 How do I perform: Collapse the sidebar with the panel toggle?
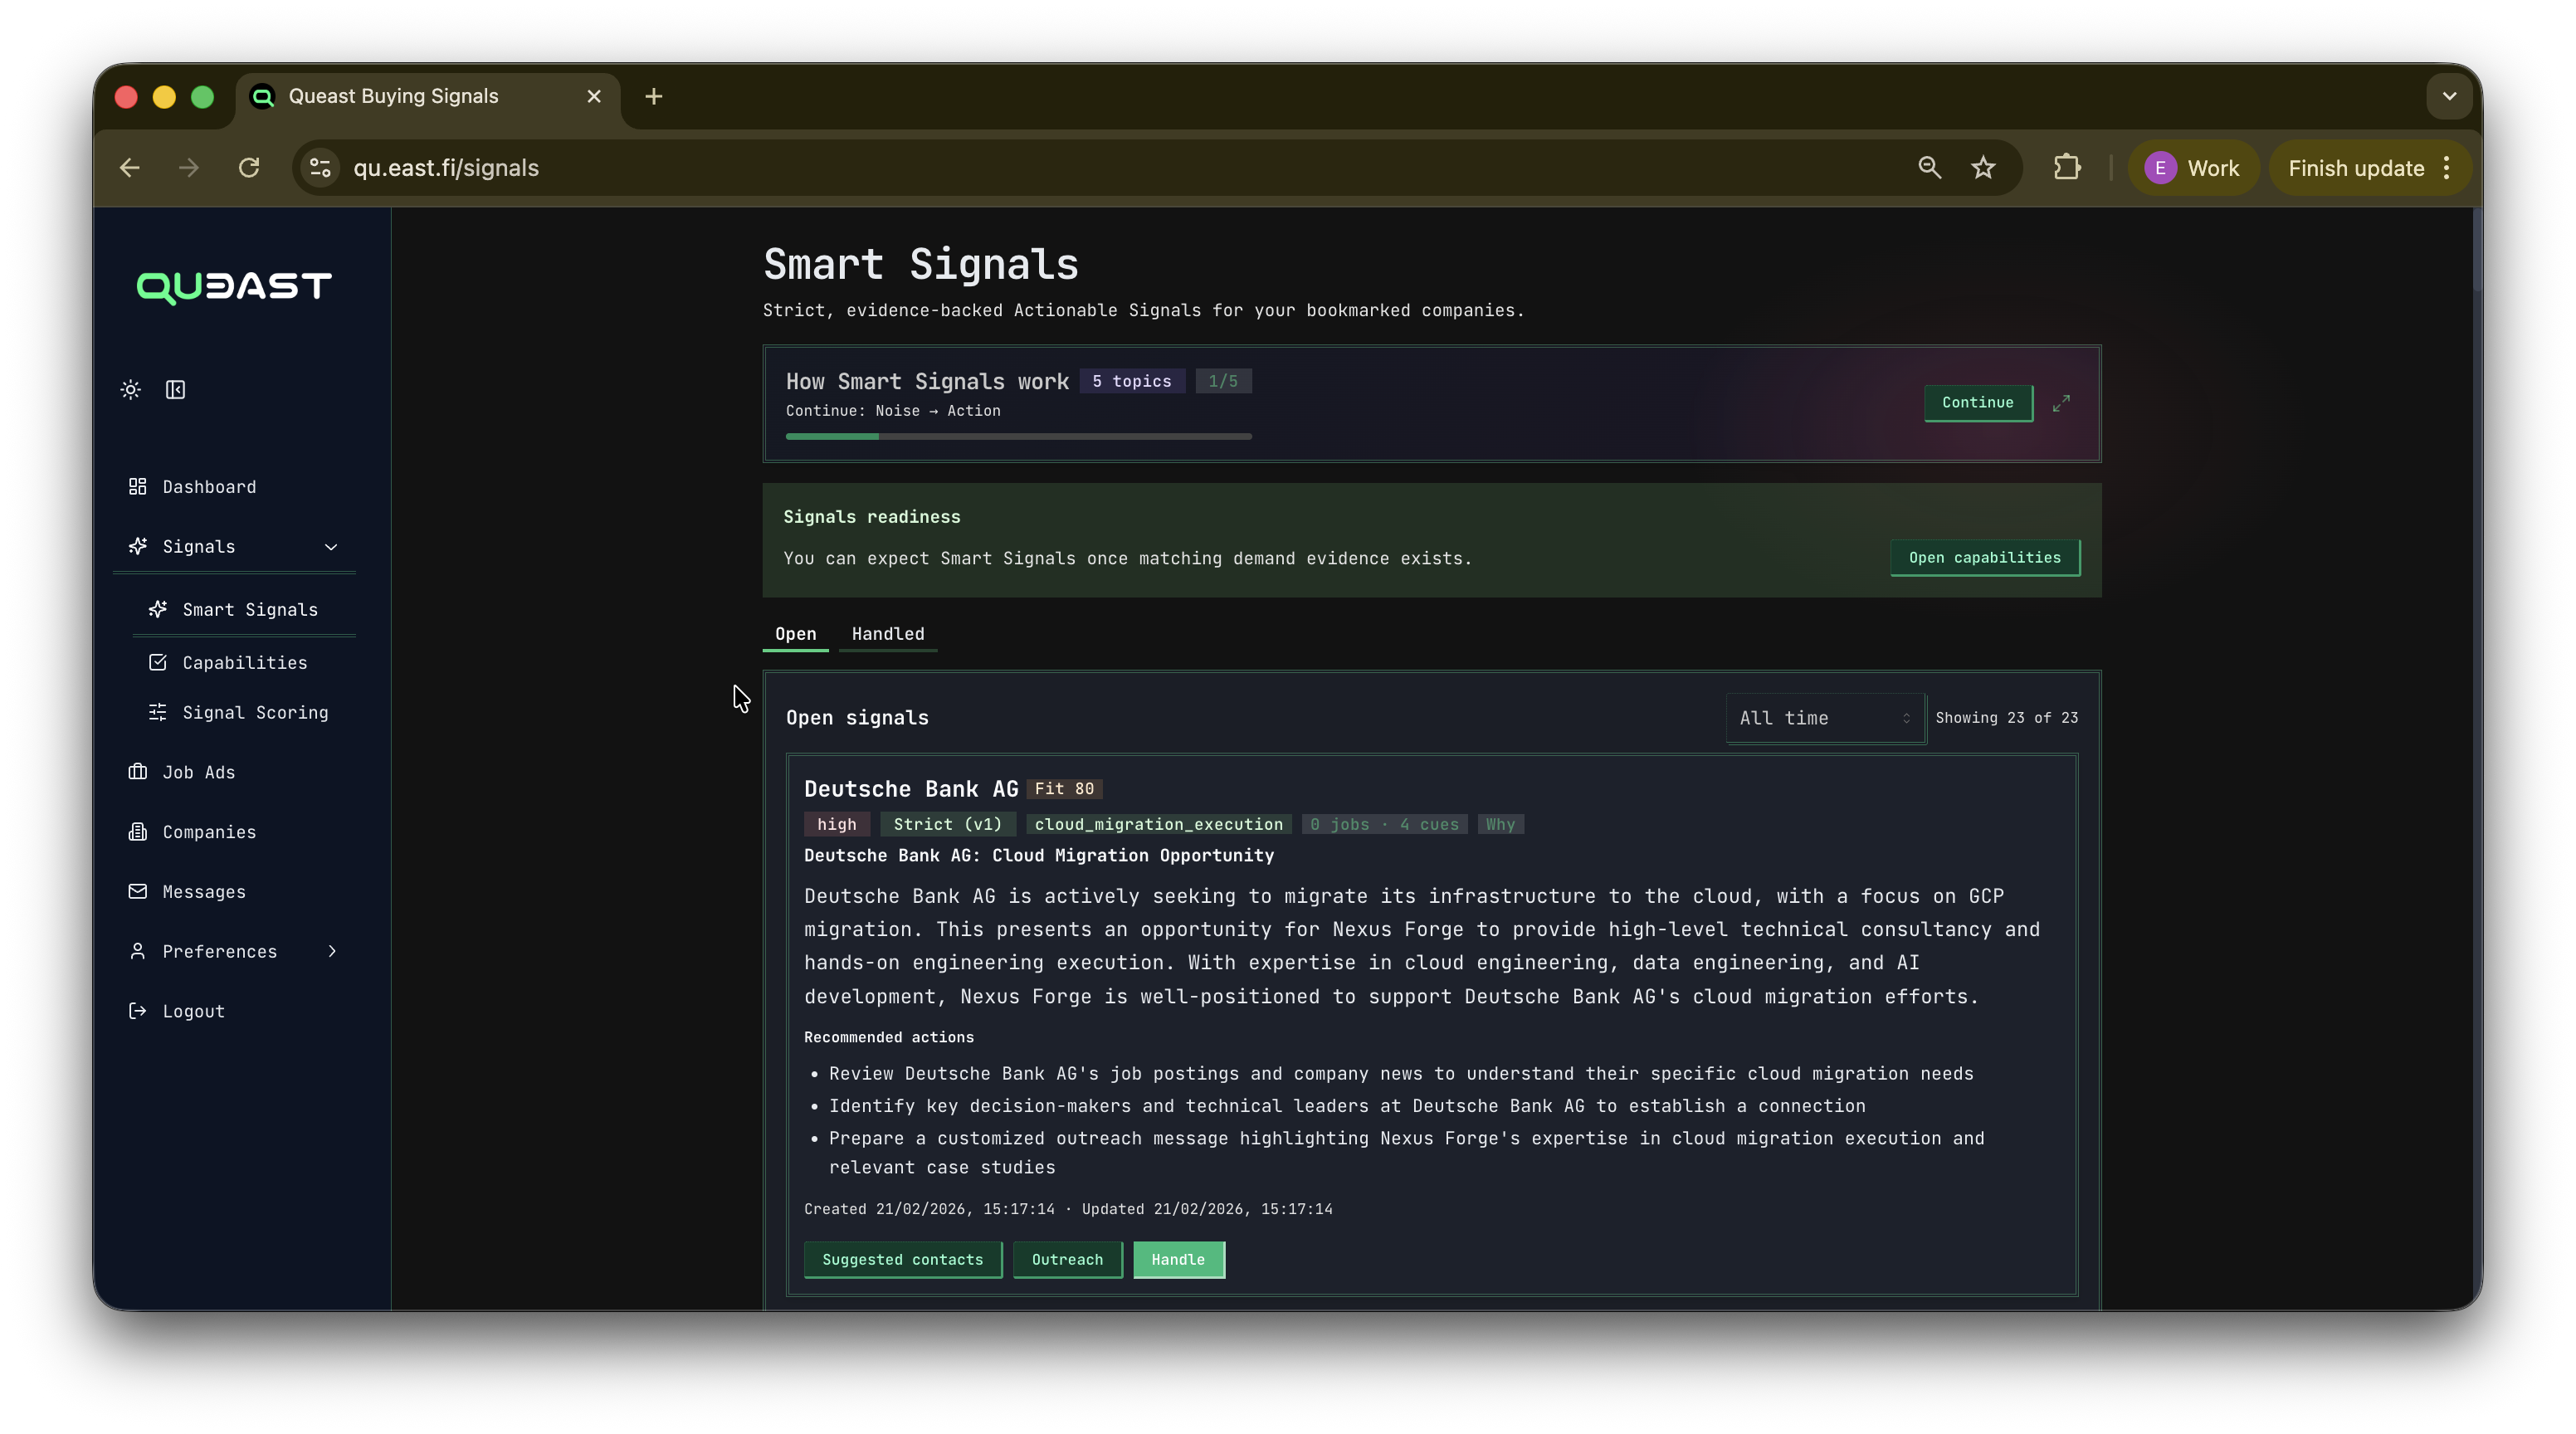[175, 390]
